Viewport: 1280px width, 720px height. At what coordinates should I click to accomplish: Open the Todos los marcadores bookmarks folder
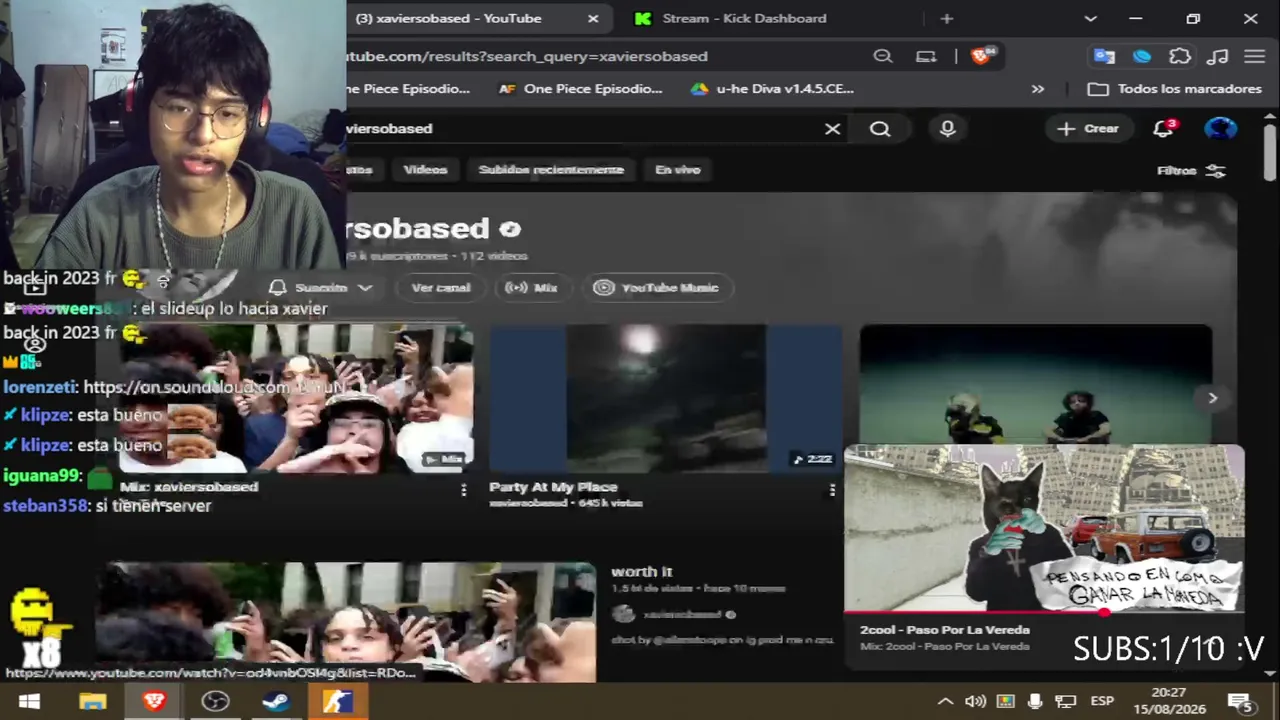click(x=1175, y=89)
